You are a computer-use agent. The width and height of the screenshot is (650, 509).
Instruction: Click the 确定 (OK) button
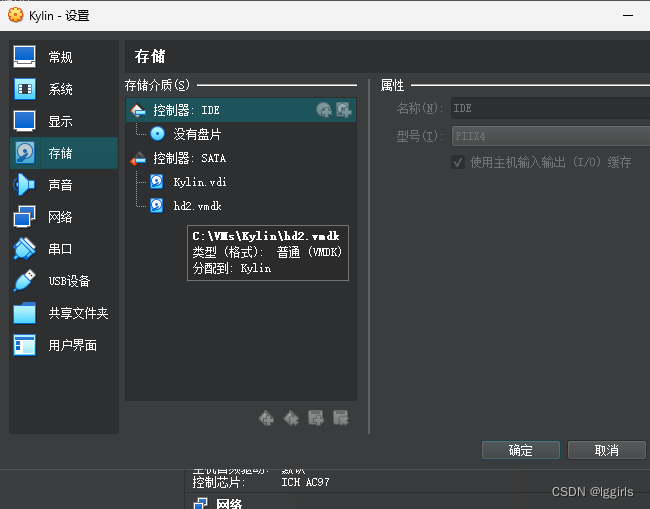(x=521, y=450)
